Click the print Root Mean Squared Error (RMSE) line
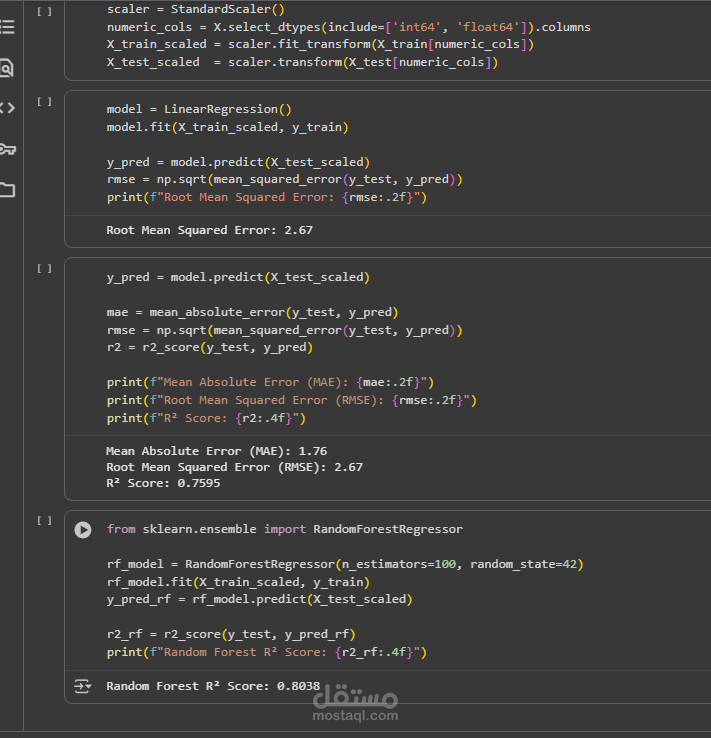Screen dimensions: 711x738 (x=291, y=400)
